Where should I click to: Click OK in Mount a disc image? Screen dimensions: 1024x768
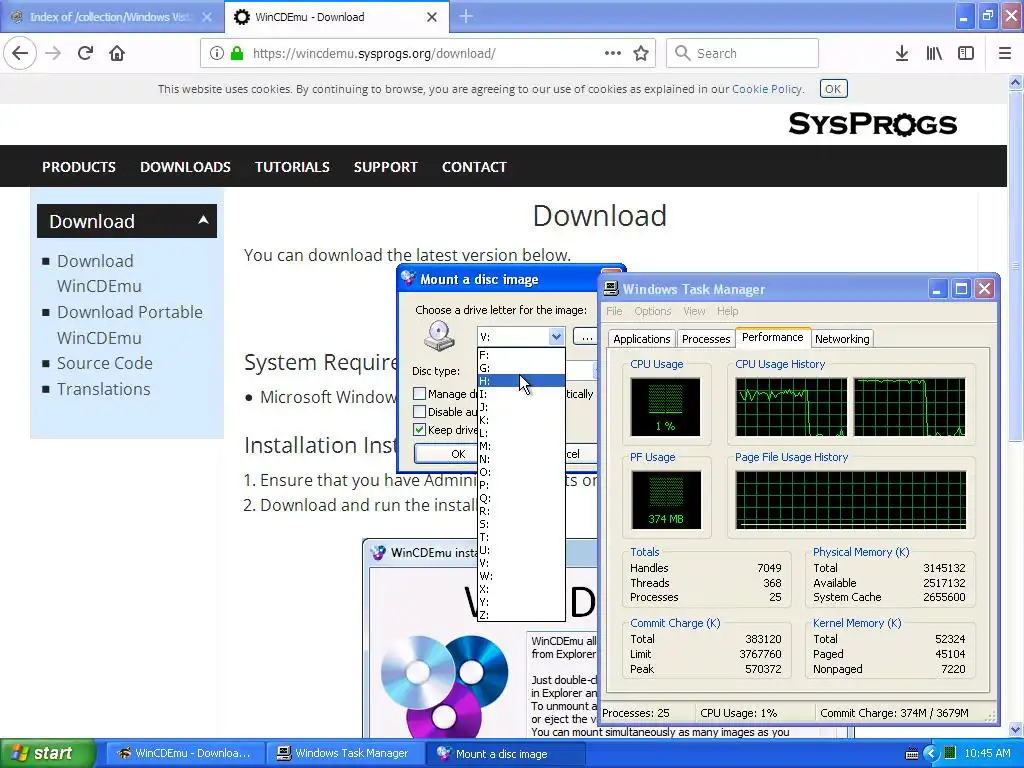[446, 454]
